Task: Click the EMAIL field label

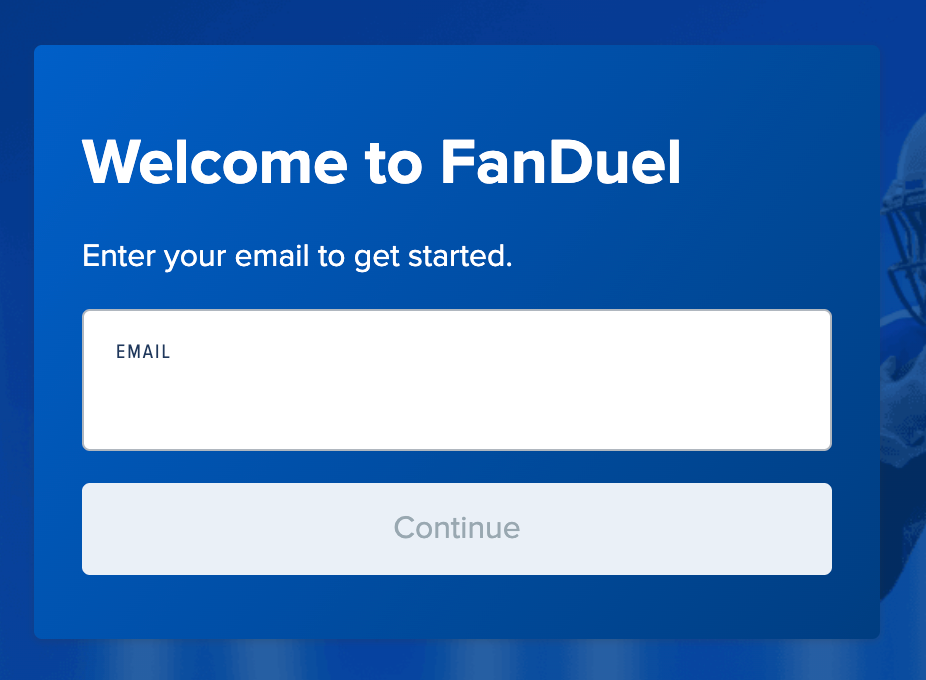Action: coord(143,352)
